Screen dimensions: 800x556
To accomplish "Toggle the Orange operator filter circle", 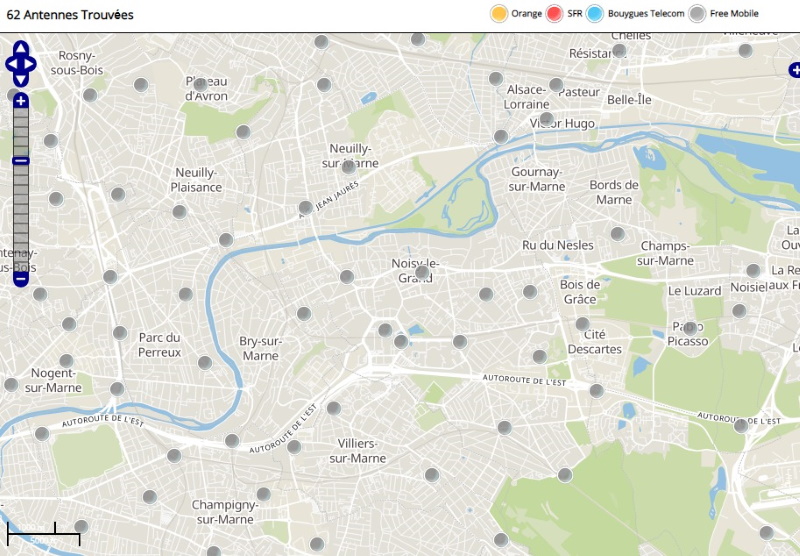I will click(x=498, y=13).
